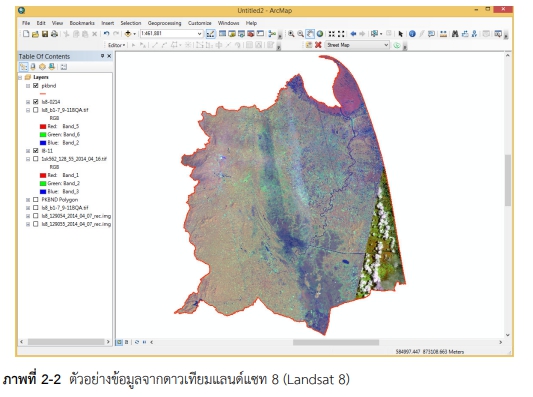533x397 pixels.
Task: Select the Pan hand tool
Action: [310, 34]
